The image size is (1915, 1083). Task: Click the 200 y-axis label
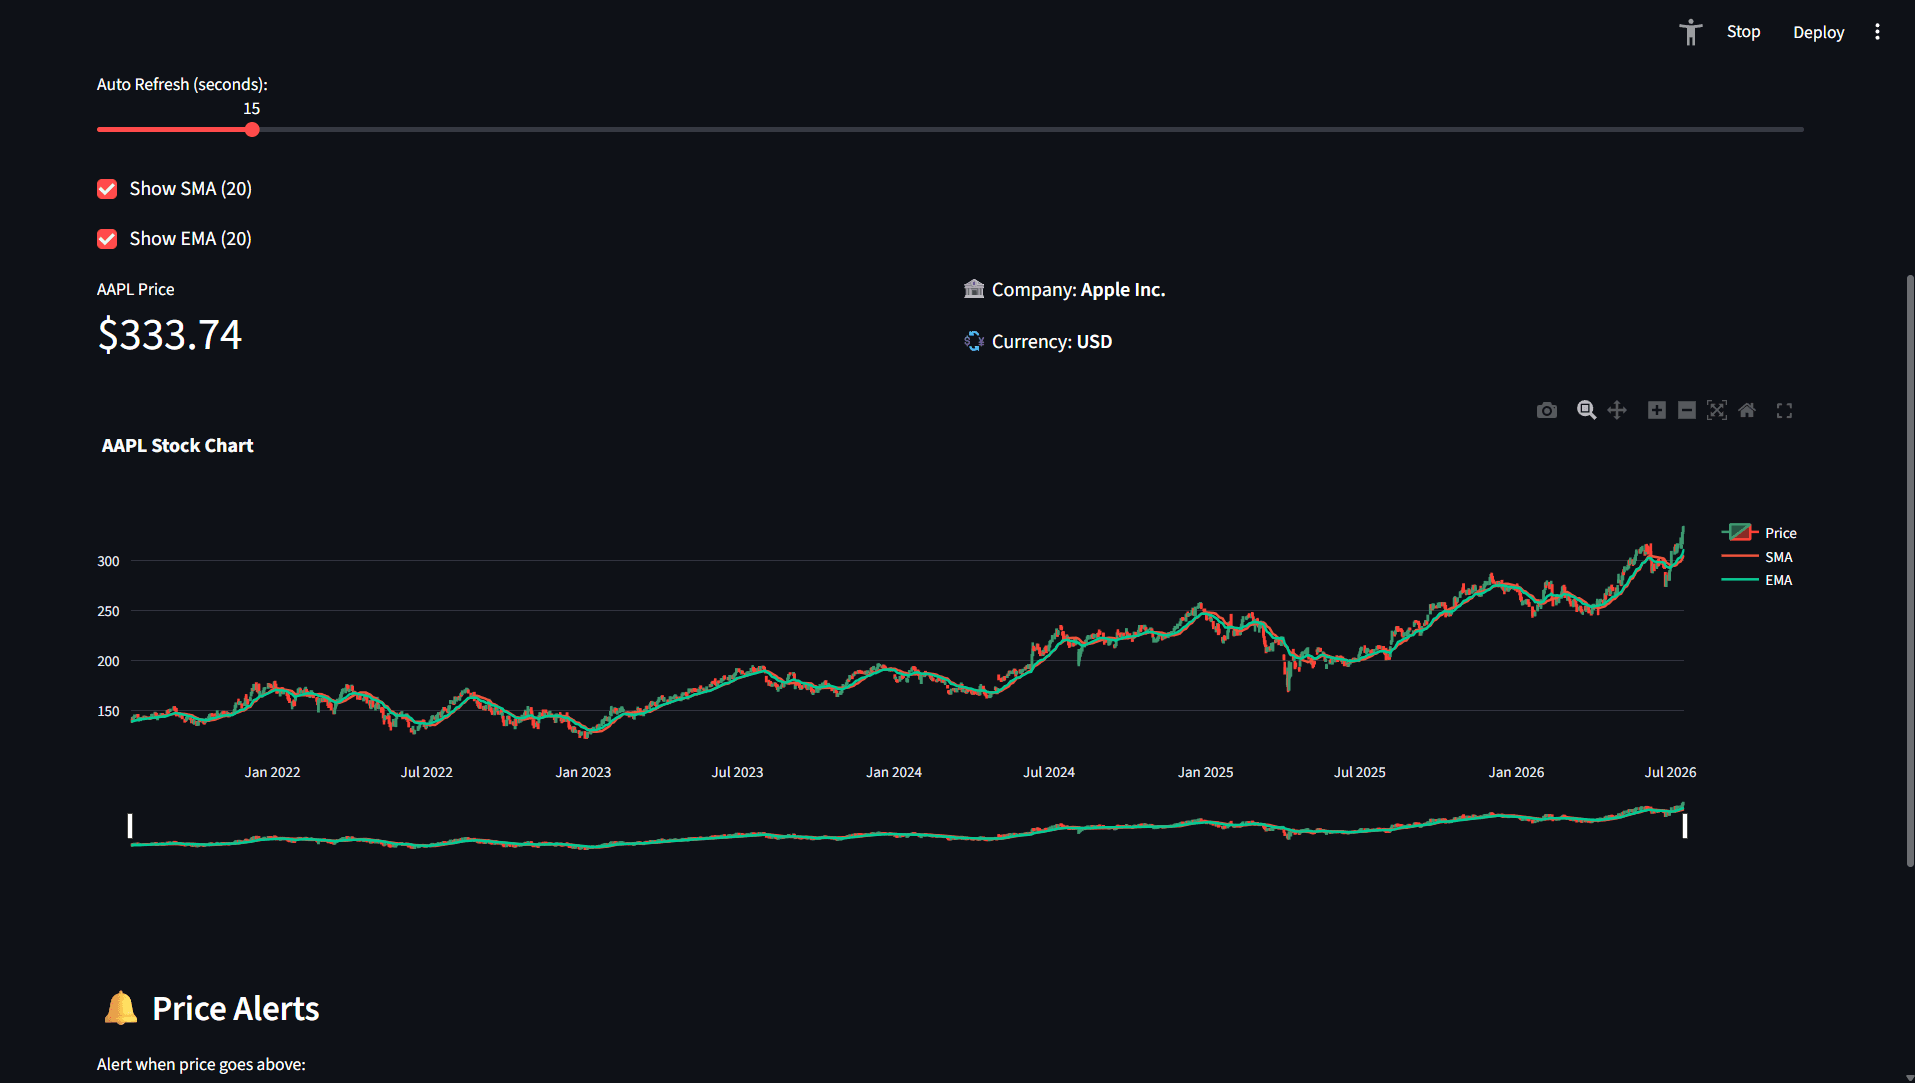pos(108,661)
